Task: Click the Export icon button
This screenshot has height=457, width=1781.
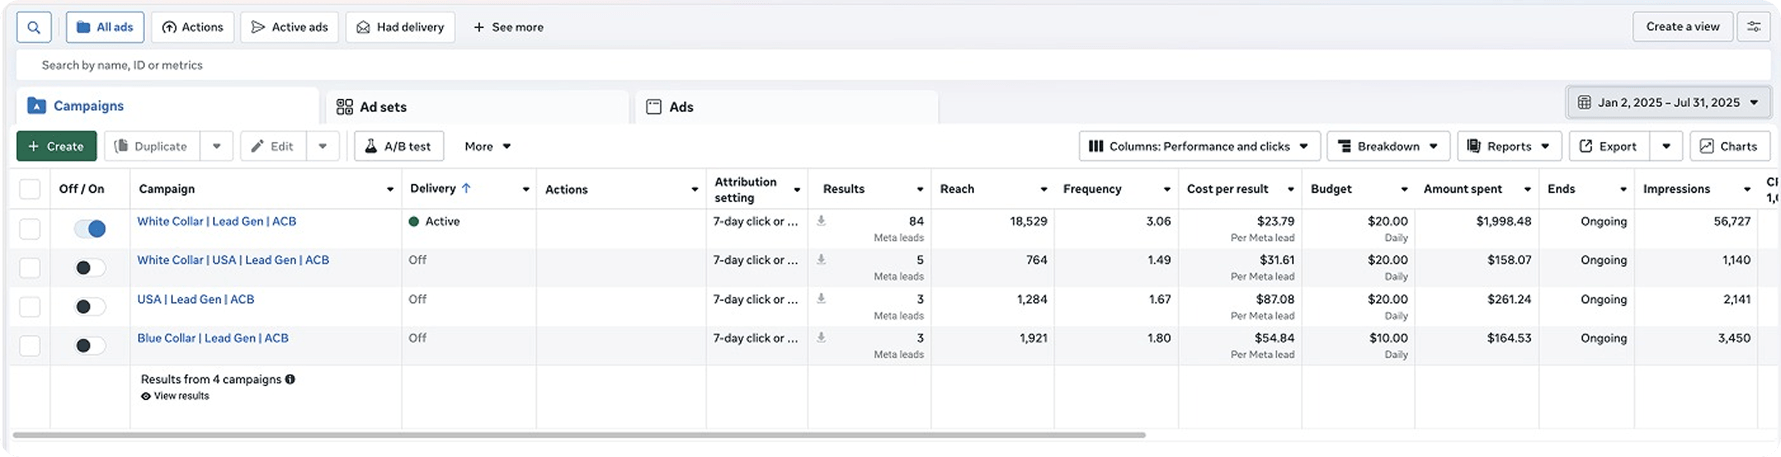Action: click(1608, 146)
